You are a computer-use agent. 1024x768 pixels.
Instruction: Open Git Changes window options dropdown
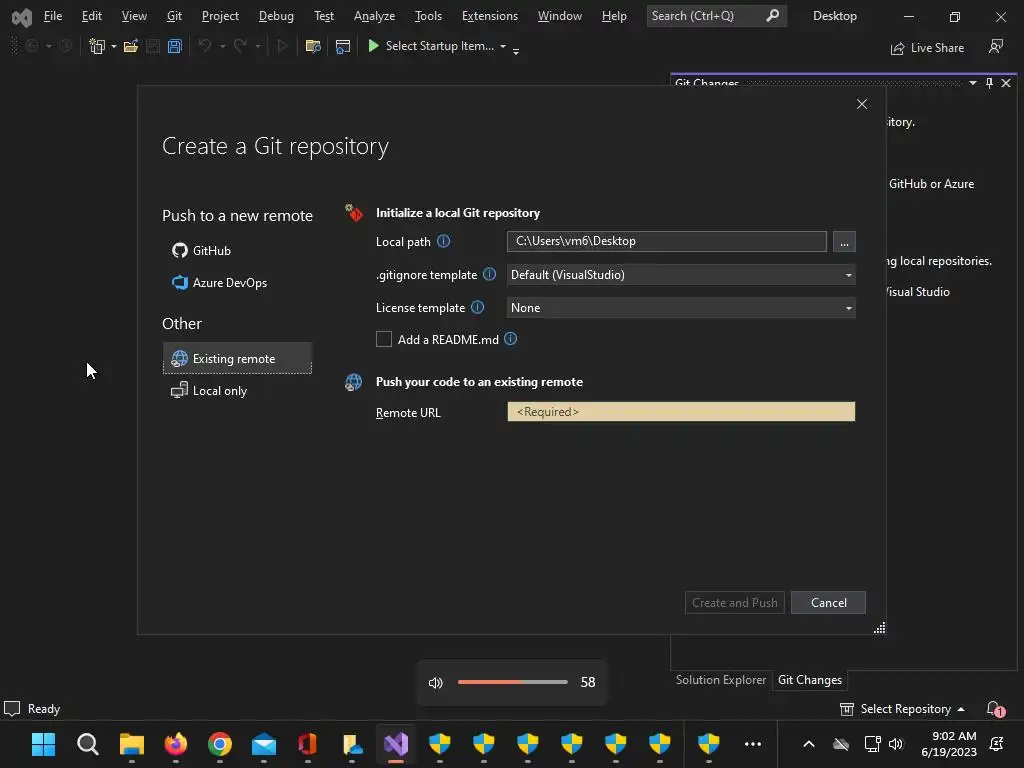click(973, 83)
